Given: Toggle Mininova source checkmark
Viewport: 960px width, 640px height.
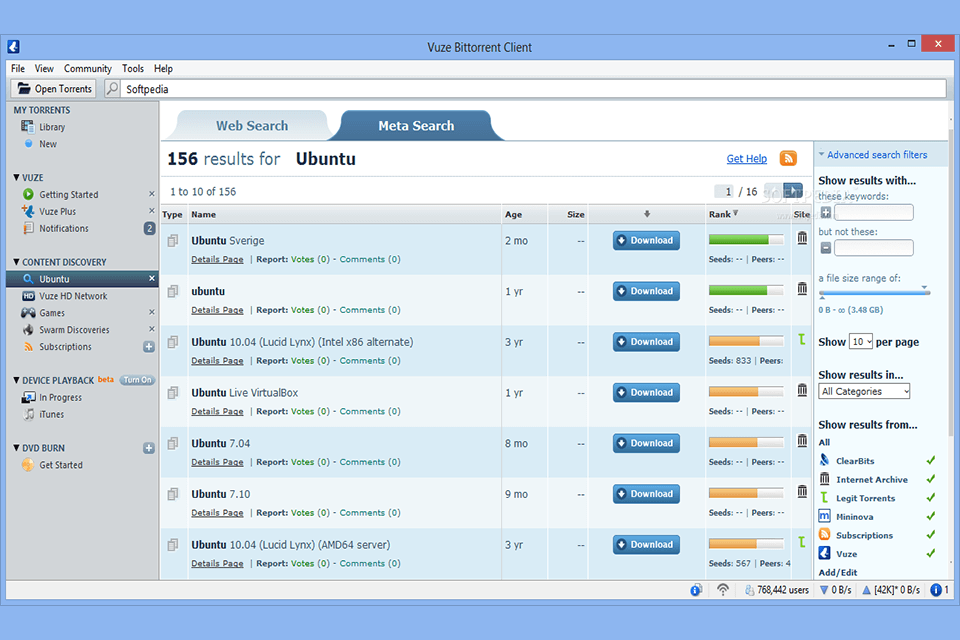Looking at the screenshot, I should (931, 516).
